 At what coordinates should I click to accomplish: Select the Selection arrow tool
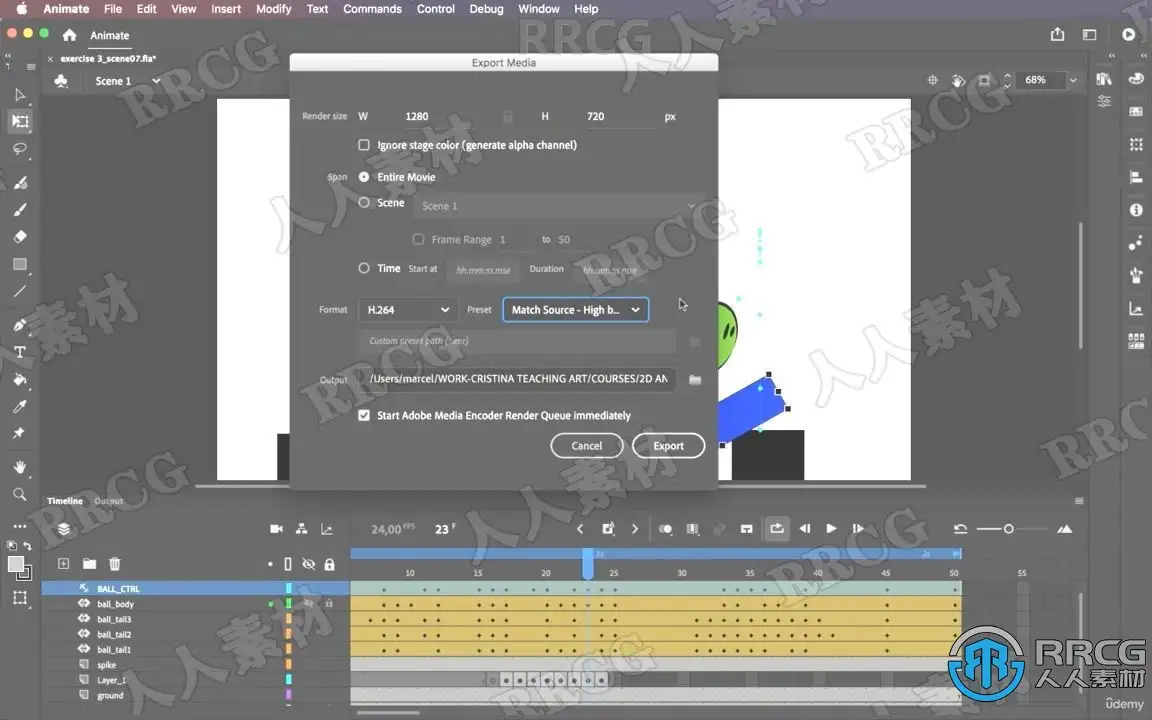point(20,95)
